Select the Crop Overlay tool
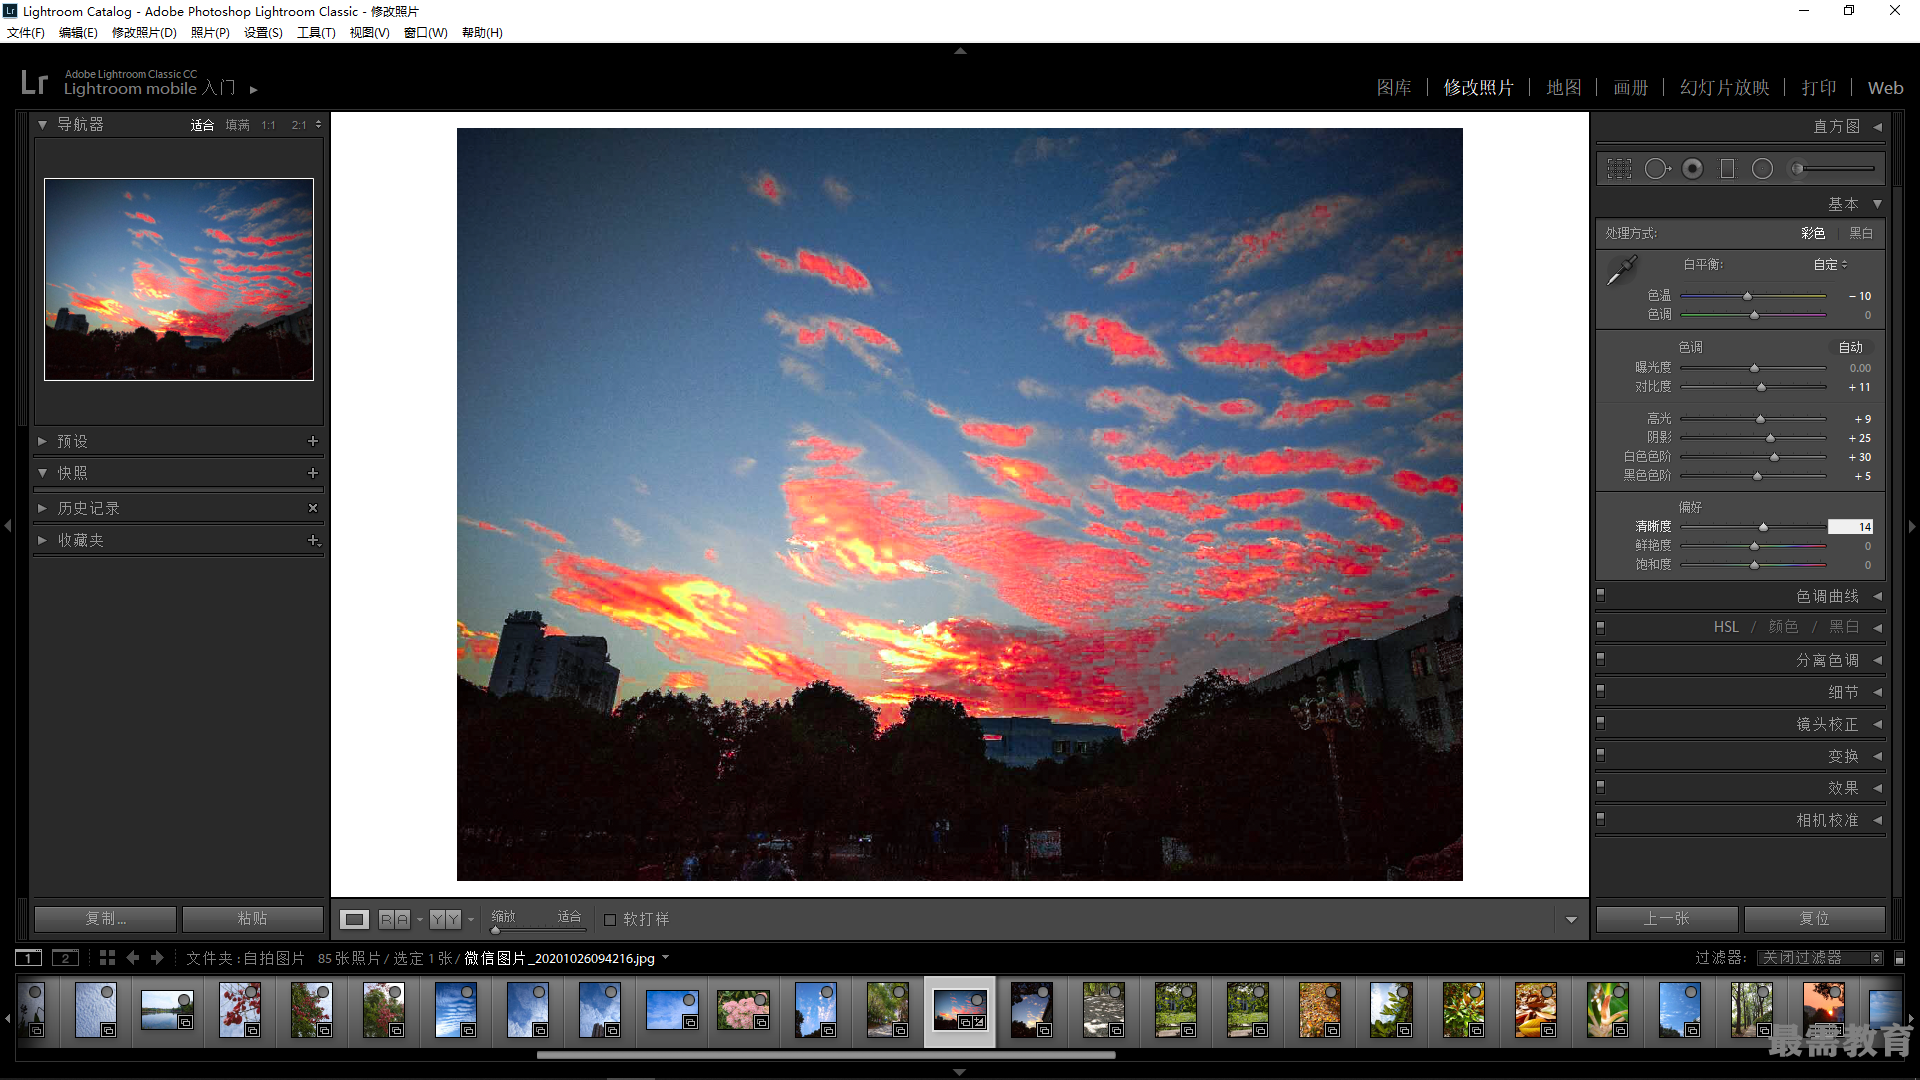1920x1080 pixels. click(x=1619, y=169)
